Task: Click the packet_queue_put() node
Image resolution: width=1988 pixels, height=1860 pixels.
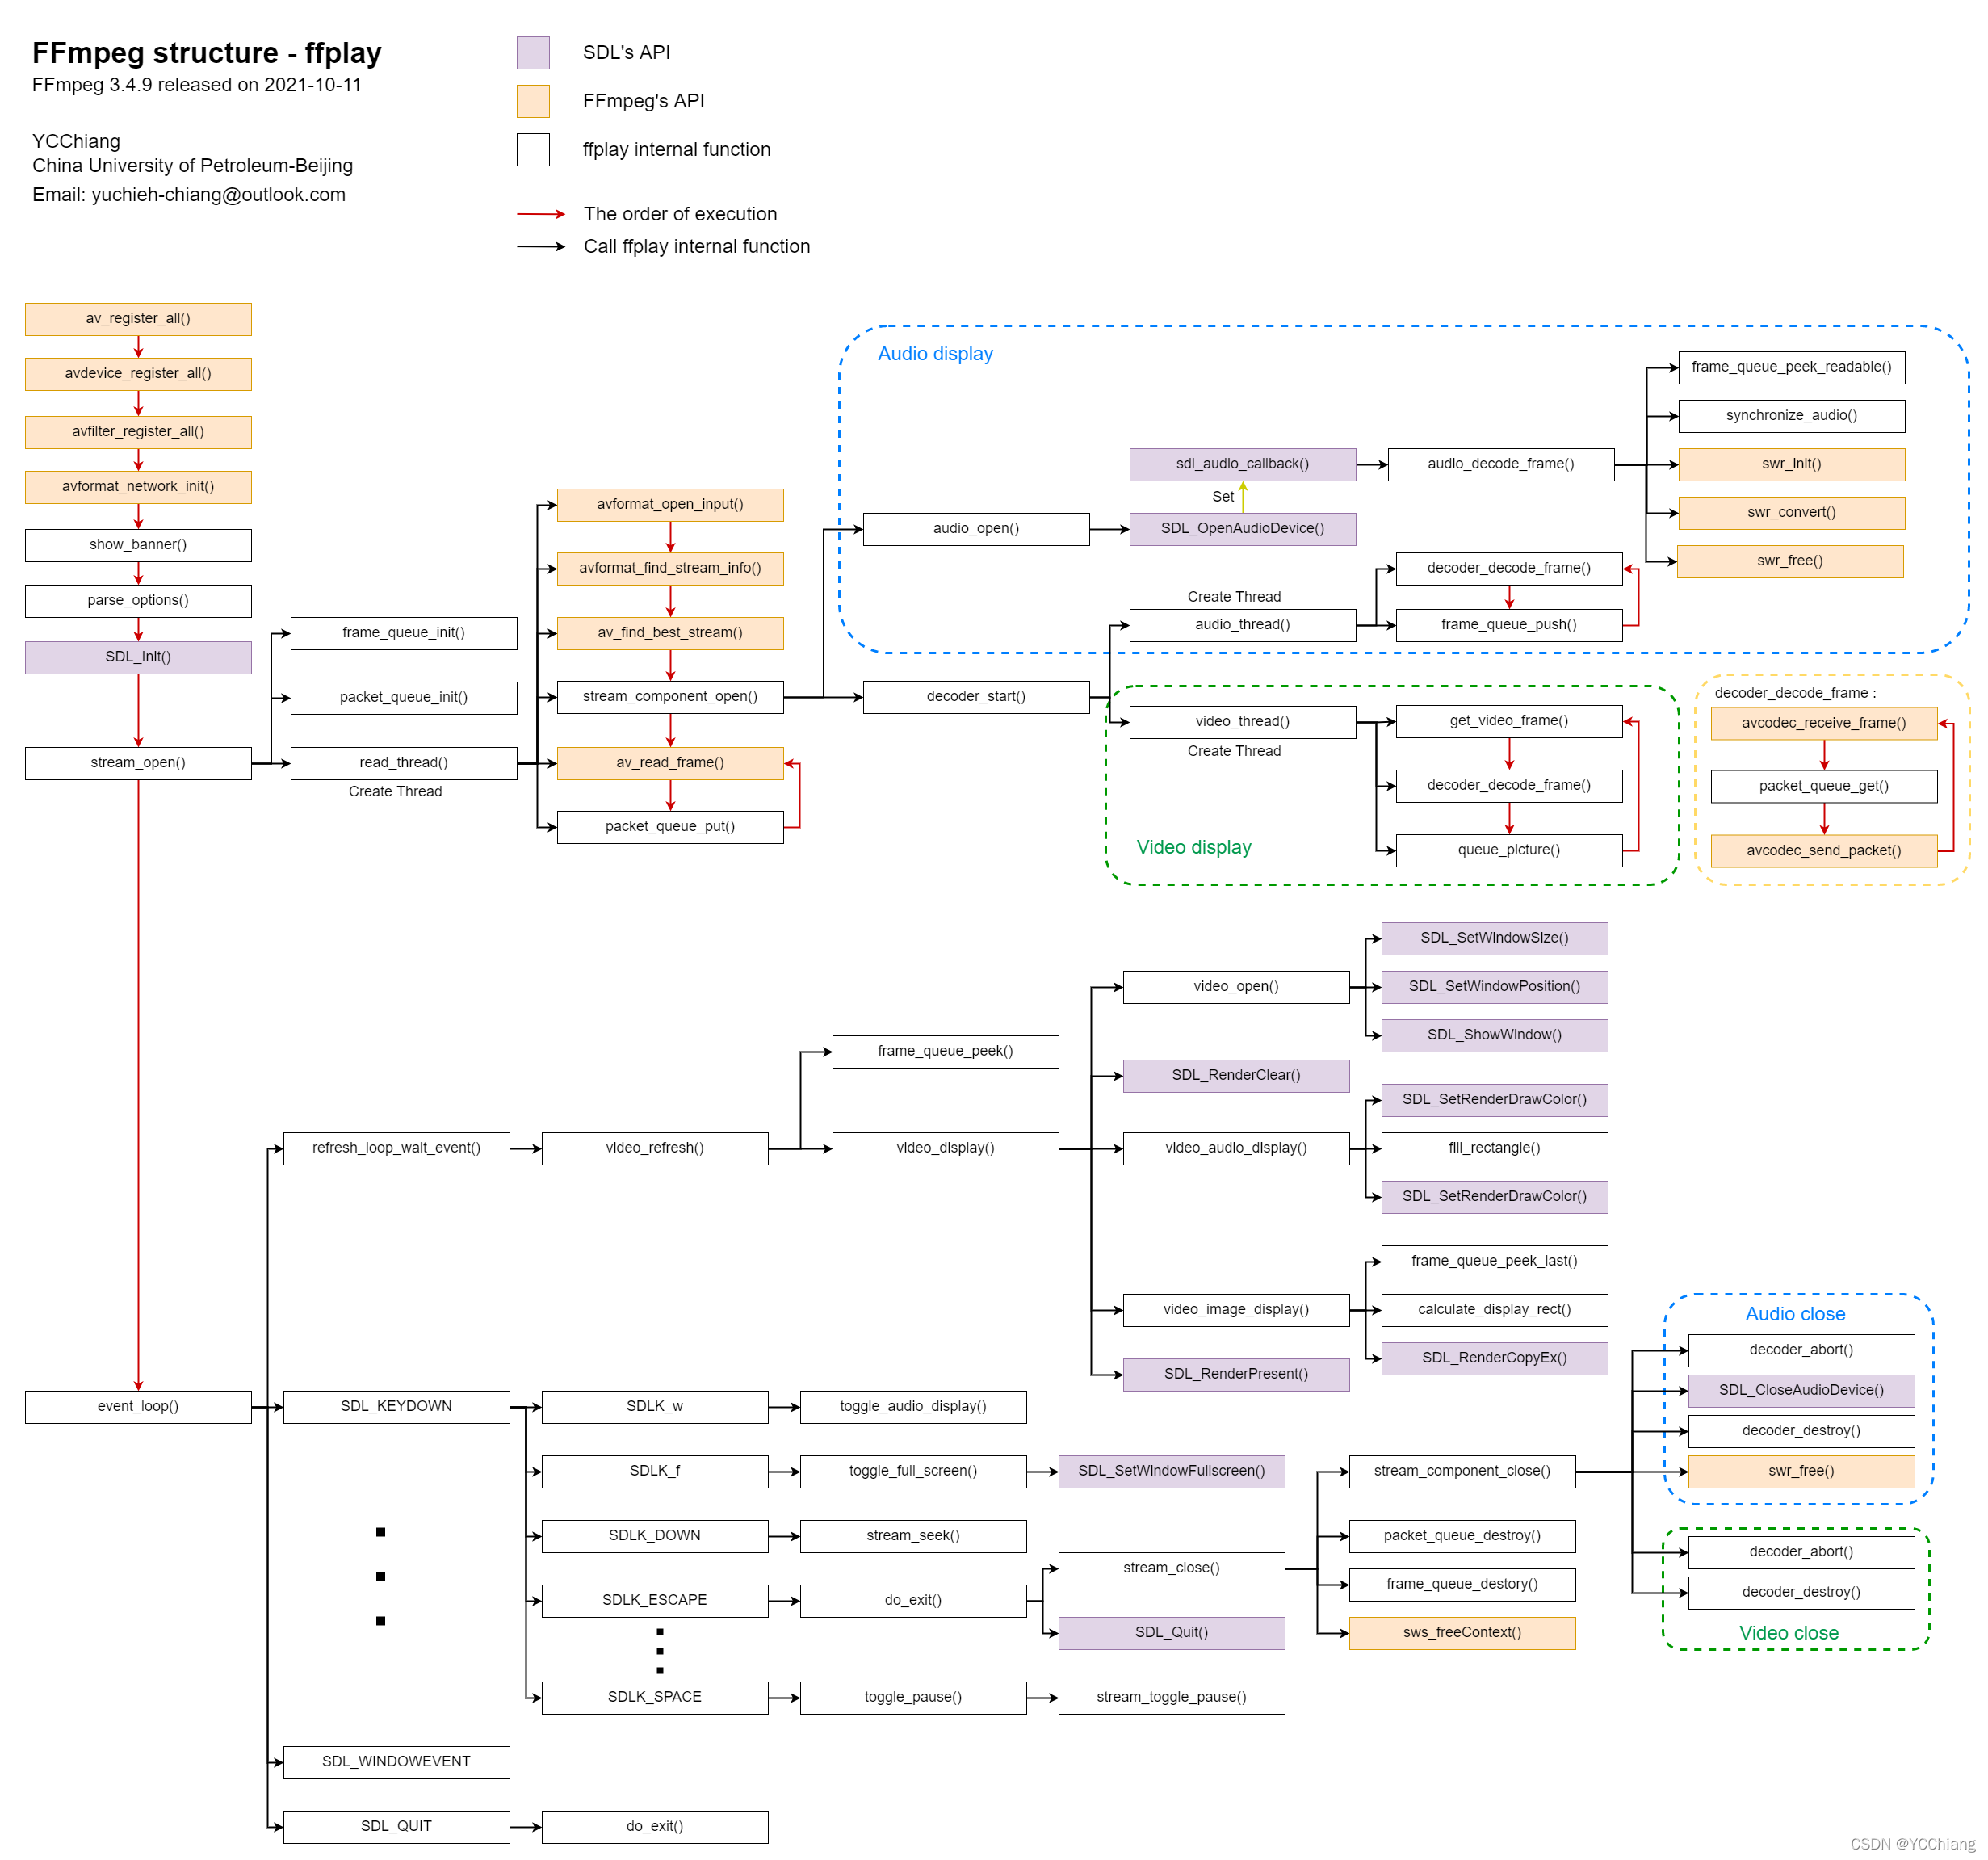Action: 670,827
